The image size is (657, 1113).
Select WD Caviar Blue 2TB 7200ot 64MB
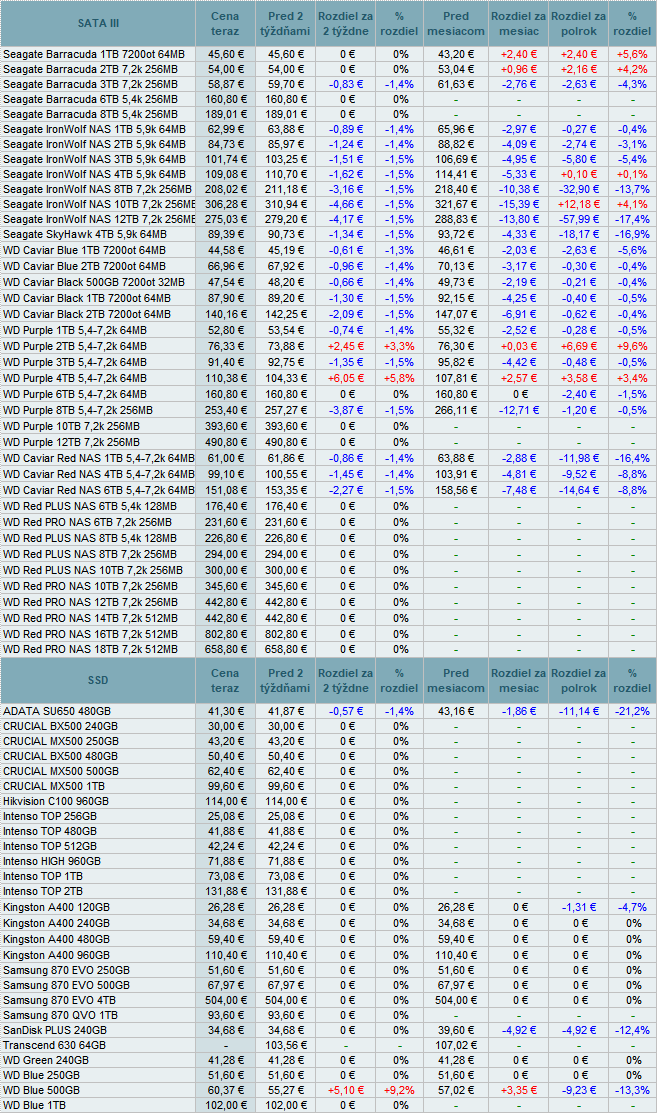[84, 266]
